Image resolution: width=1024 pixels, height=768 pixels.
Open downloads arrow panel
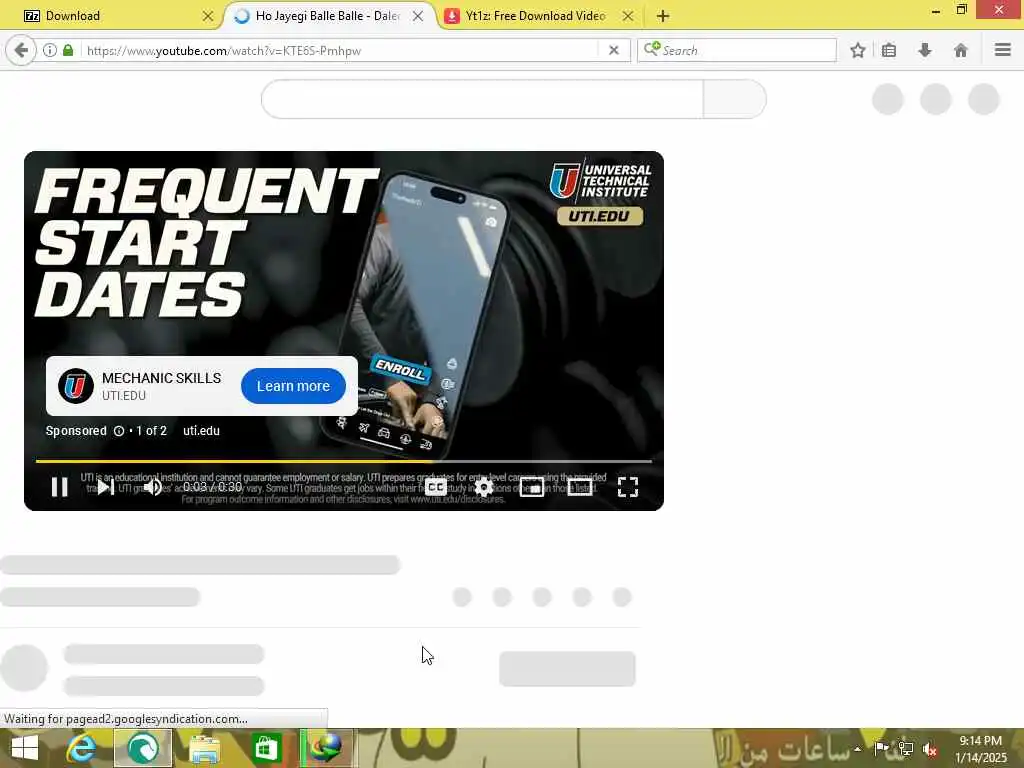coord(925,50)
